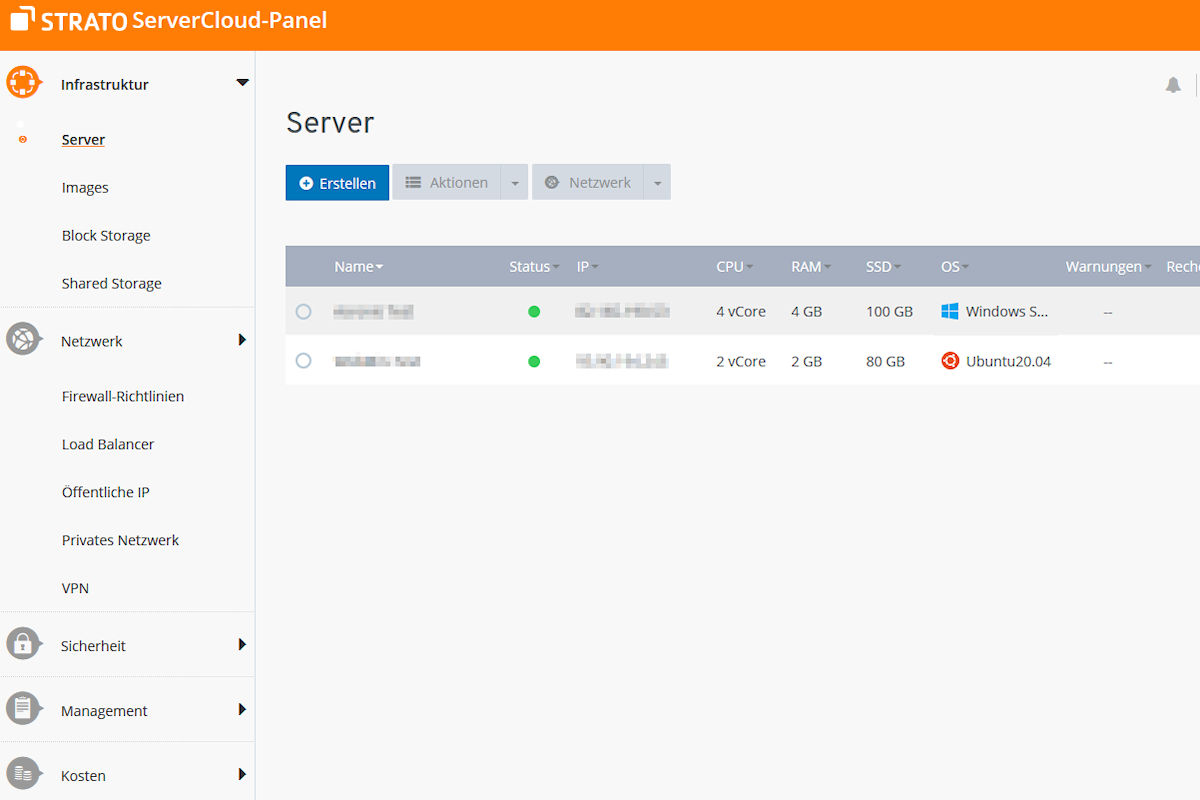Screen dimensions: 1200x800
Task: Open the Aktionen dropdown arrow
Action: (x=514, y=183)
